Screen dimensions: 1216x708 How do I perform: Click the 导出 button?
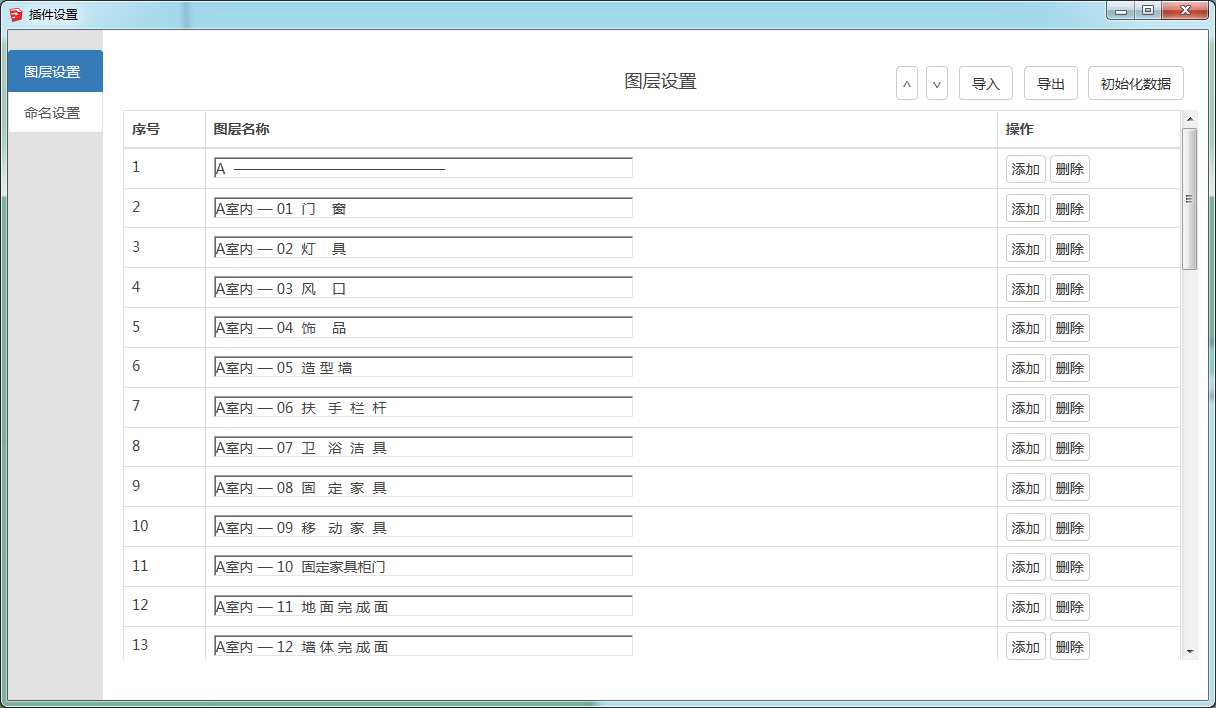click(x=1050, y=83)
